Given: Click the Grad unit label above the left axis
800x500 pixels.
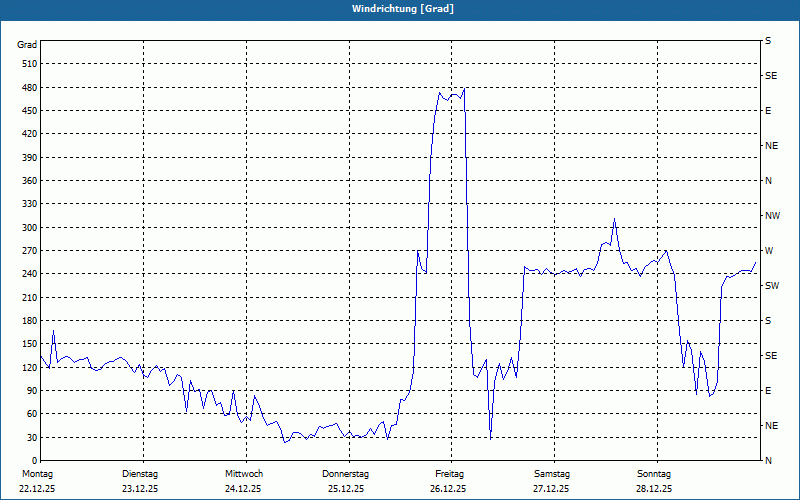Looking at the screenshot, I should 27,45.
